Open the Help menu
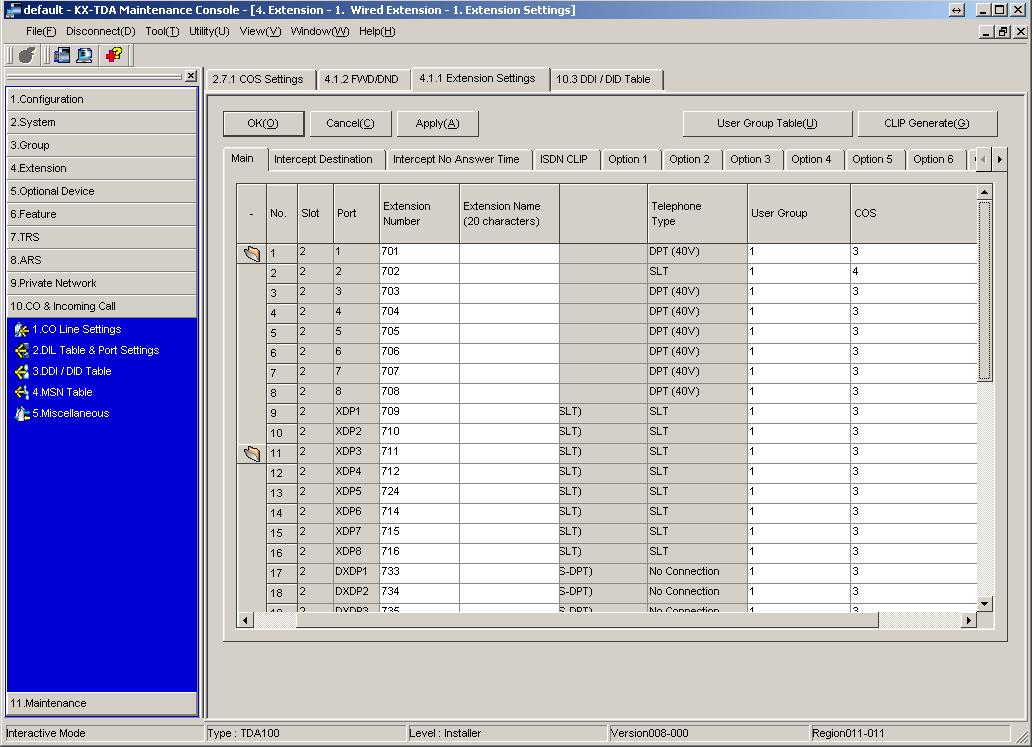Viewport: 1032px width, 747px height. click(x=377, y=32)
